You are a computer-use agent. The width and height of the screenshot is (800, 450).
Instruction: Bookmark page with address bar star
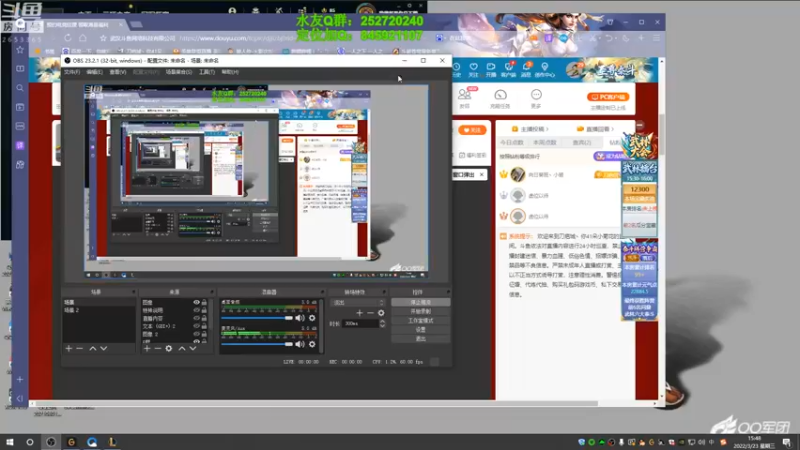pyautogui.click(x=103, y=38)
